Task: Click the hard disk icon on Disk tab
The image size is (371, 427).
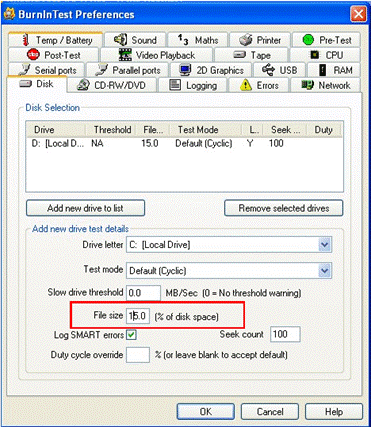Action: (26, 84)
